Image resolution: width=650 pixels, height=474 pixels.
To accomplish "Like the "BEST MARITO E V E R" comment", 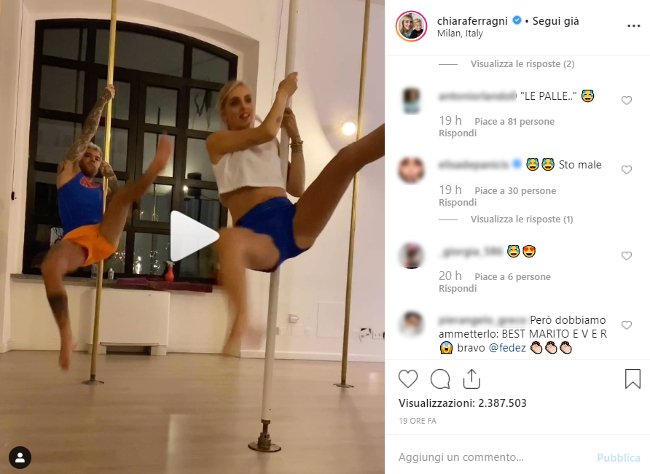I will [626, 325].
